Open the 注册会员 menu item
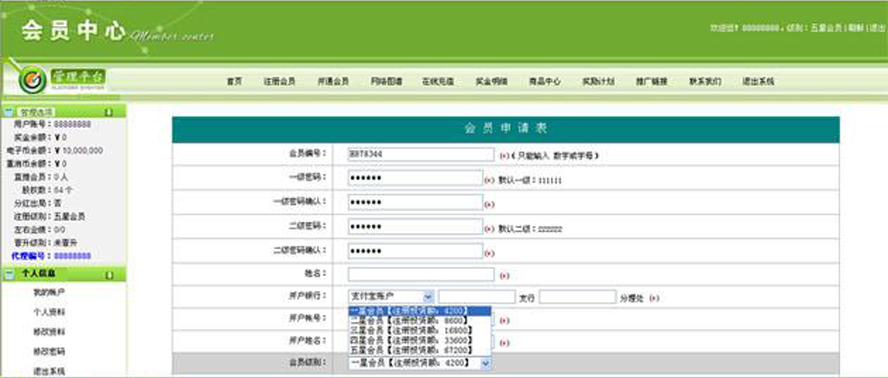This screenshot has height=378, width=888. pyautogui.click(x=279, y=82)
